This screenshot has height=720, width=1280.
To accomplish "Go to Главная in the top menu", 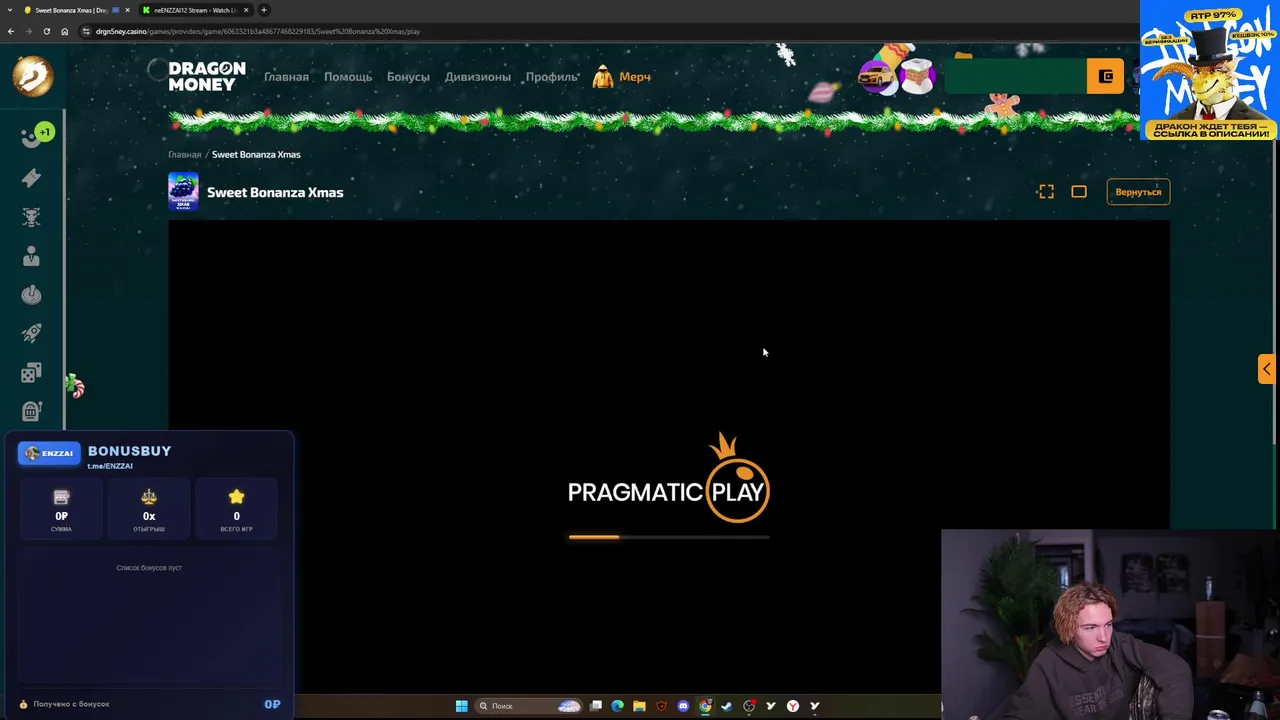I will click(x=286, y=77).
